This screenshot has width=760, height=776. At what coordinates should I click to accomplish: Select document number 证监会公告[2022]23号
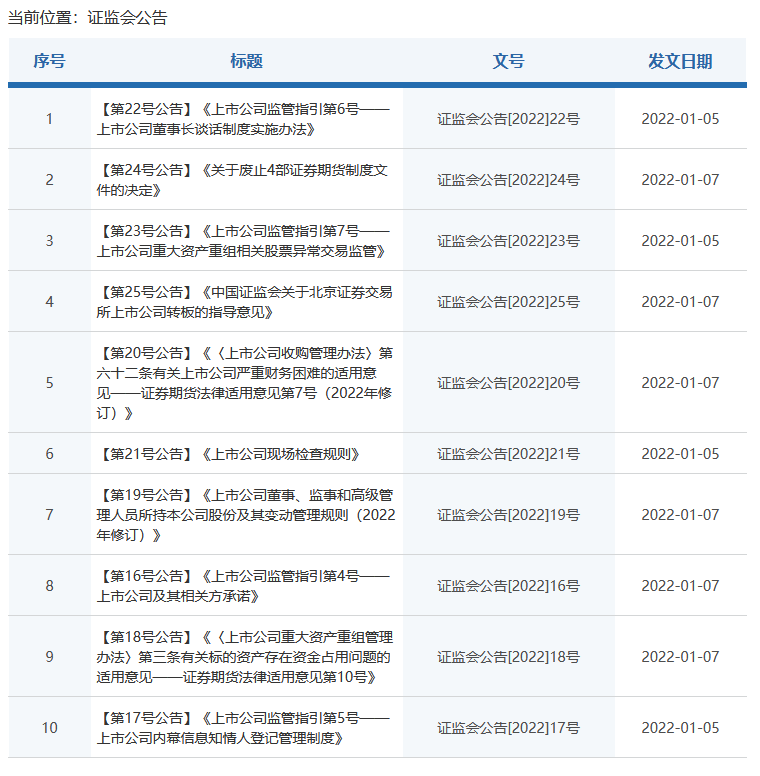[509, 241]
